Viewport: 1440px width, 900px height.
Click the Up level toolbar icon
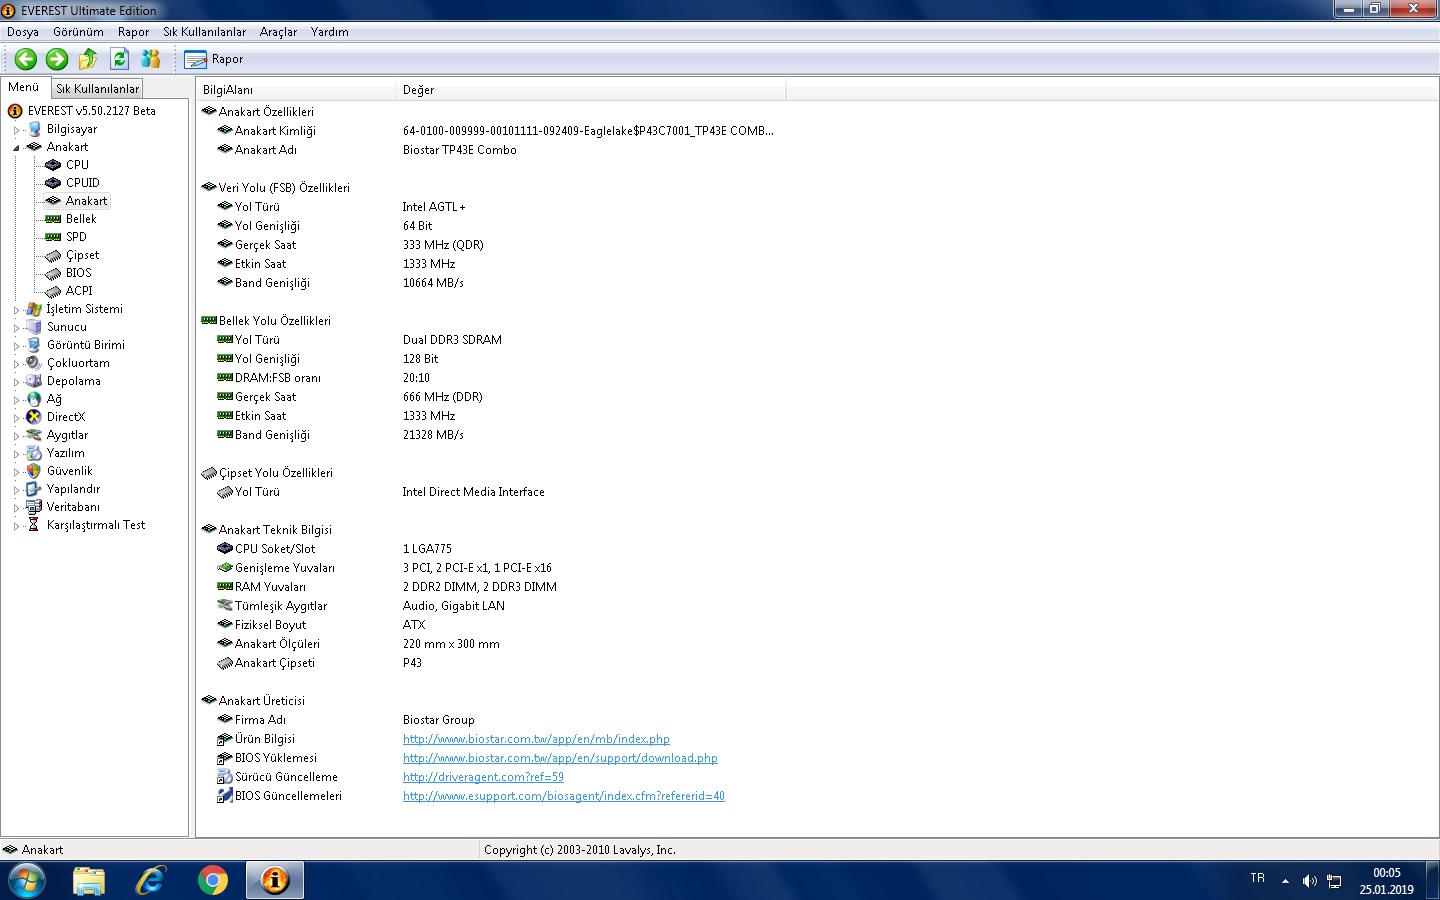point(88,59)
